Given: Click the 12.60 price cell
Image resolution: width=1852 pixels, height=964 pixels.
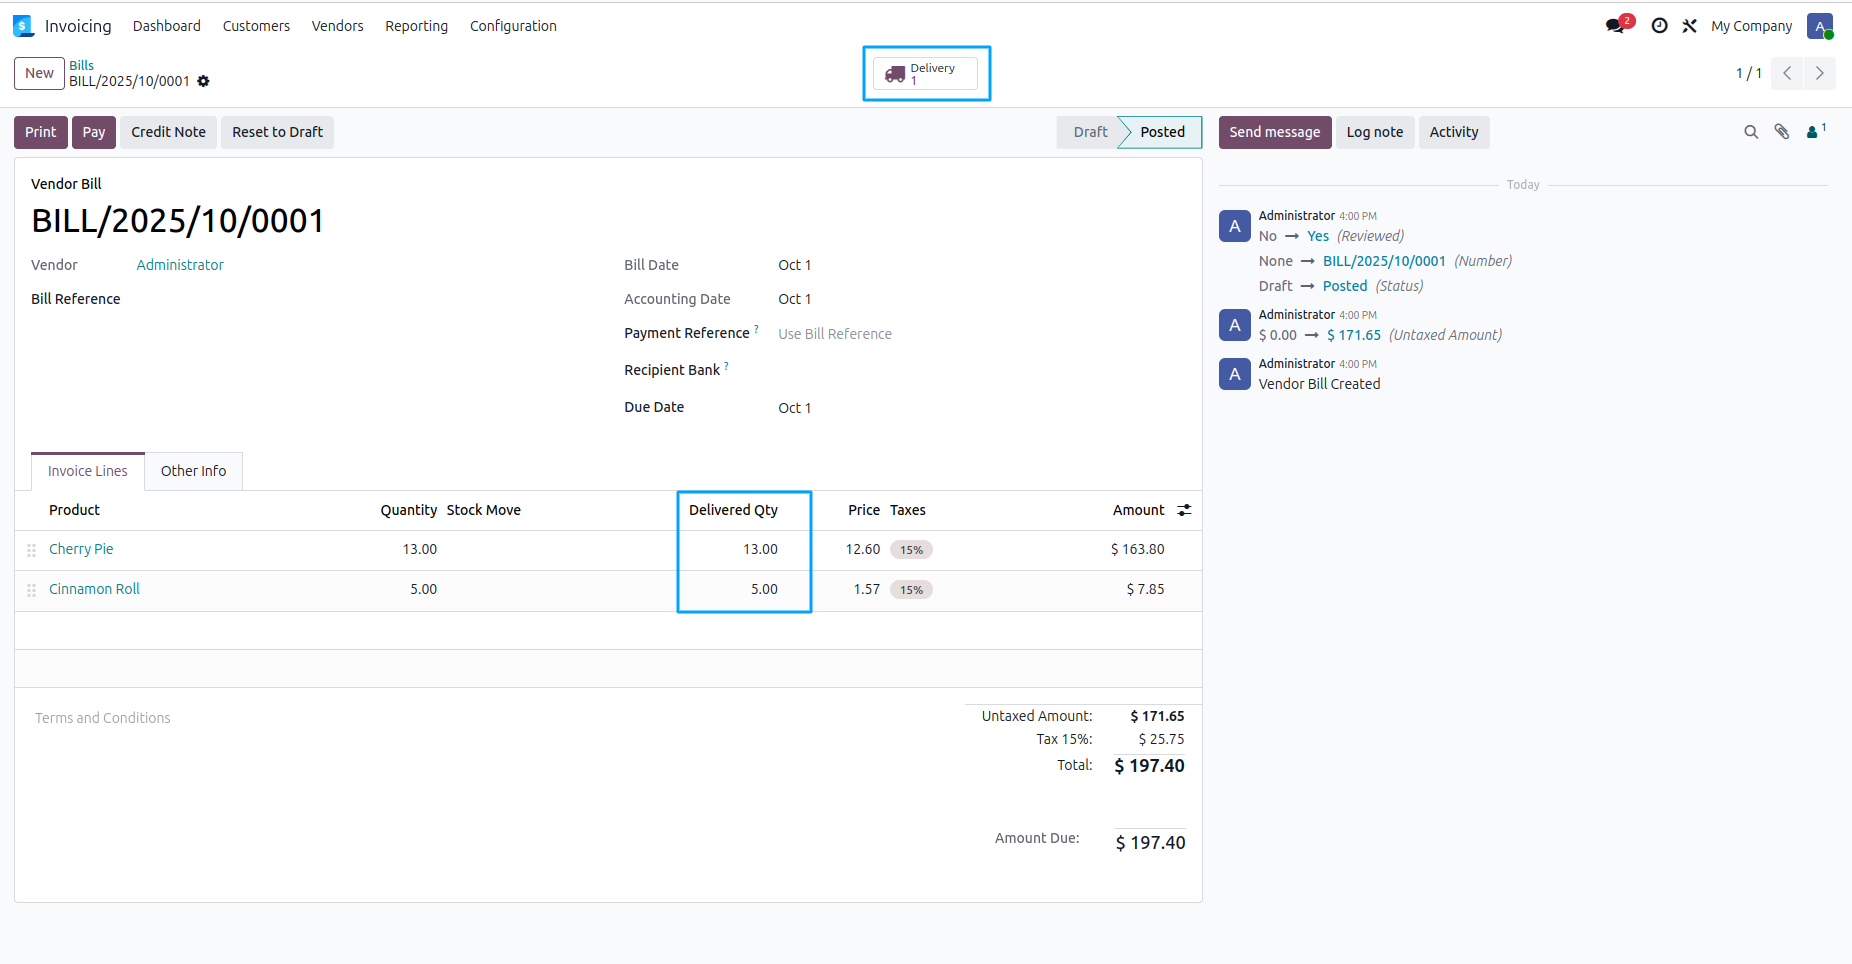Looking at the screenshot, I should click(863, 549).
